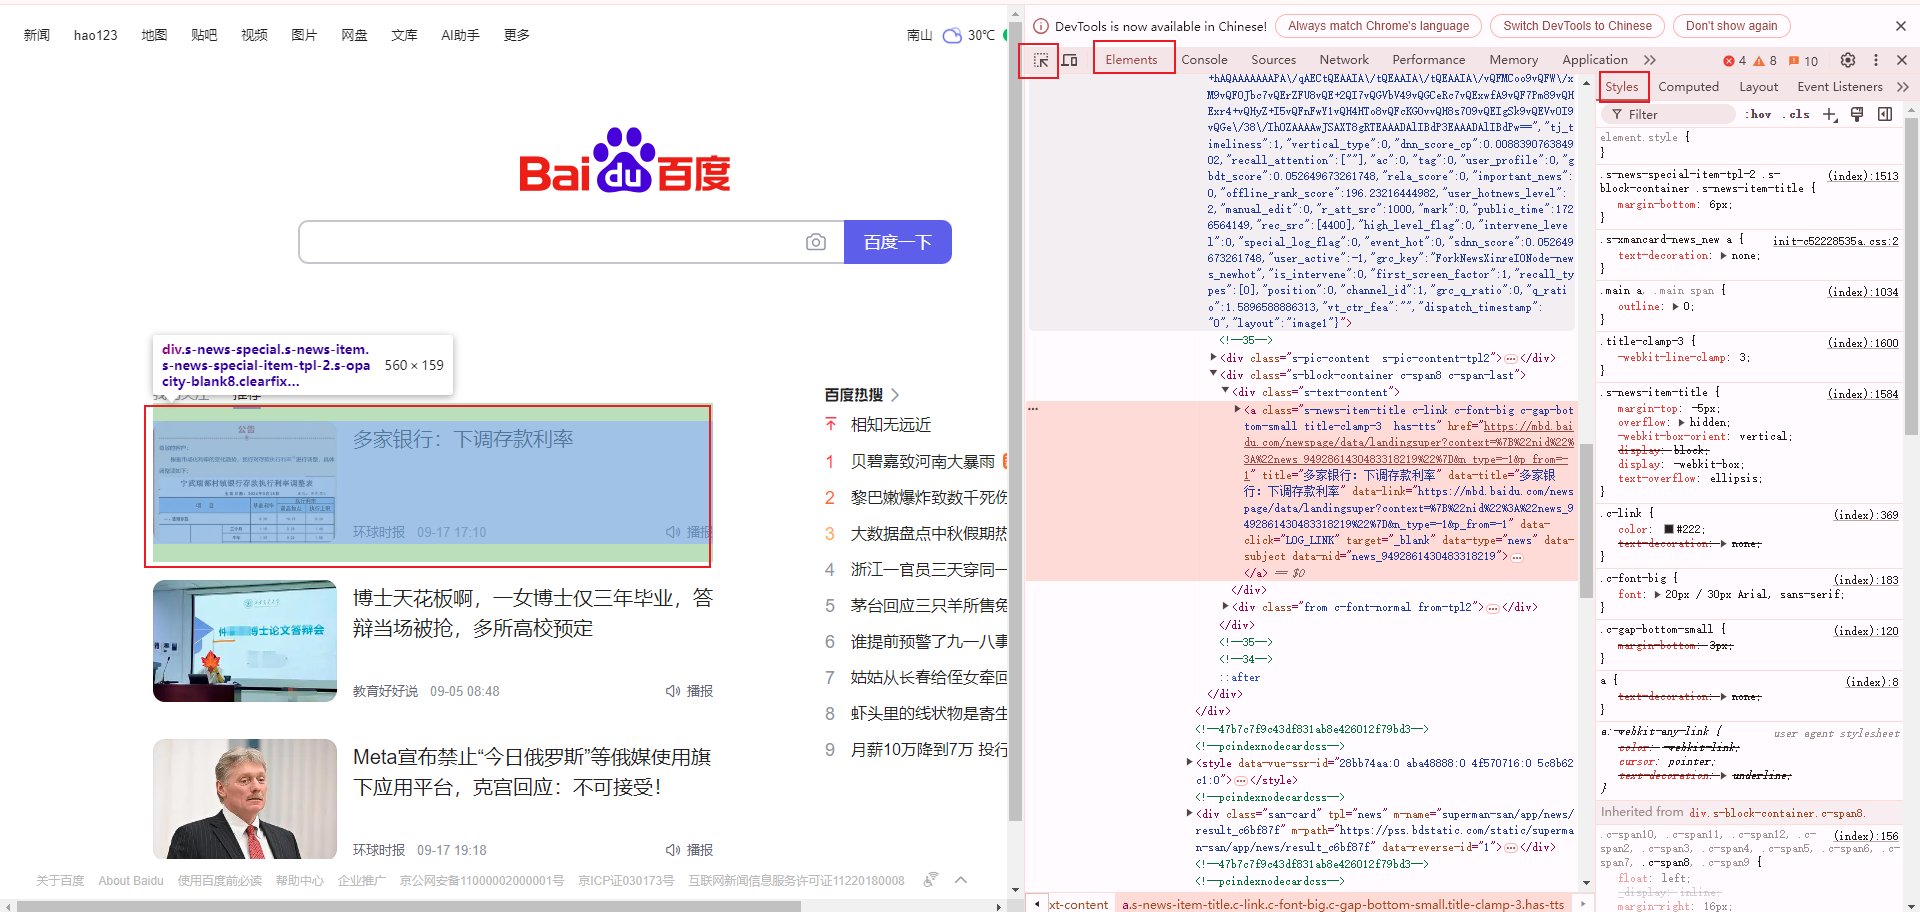1920x912 pixels.
Task: Click the breadcrumb left scroll arrow
Action: pyautogui.click(x=1036, y=904)
